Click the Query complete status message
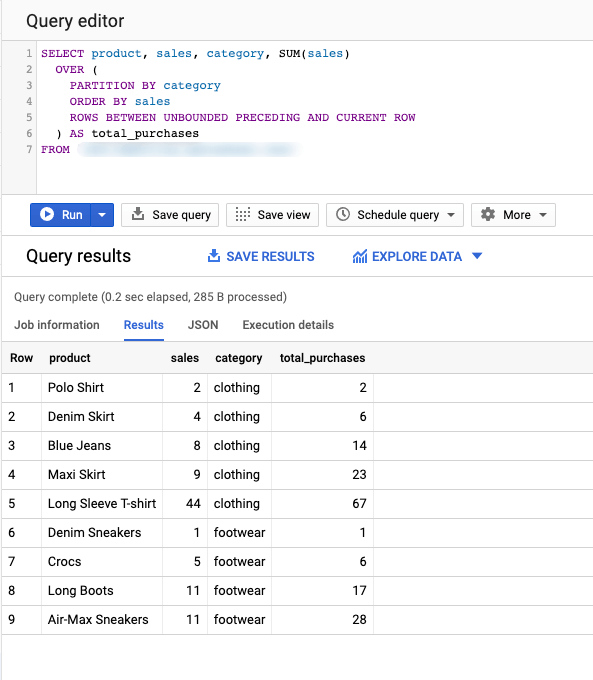 pyautogui.click(x=150, y=297)
